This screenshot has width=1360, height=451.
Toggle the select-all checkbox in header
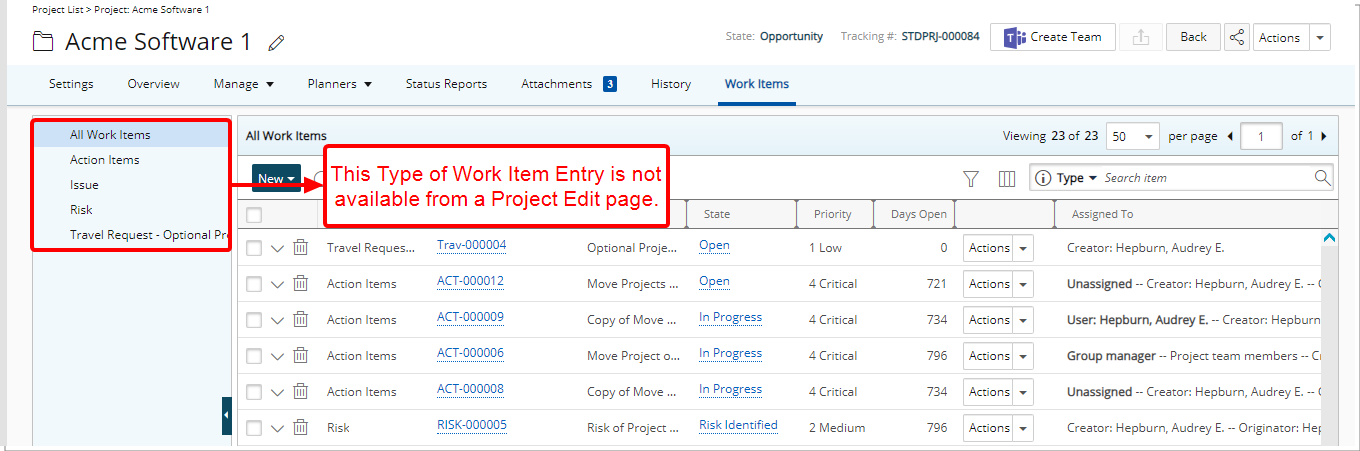(x=254, y=214)
